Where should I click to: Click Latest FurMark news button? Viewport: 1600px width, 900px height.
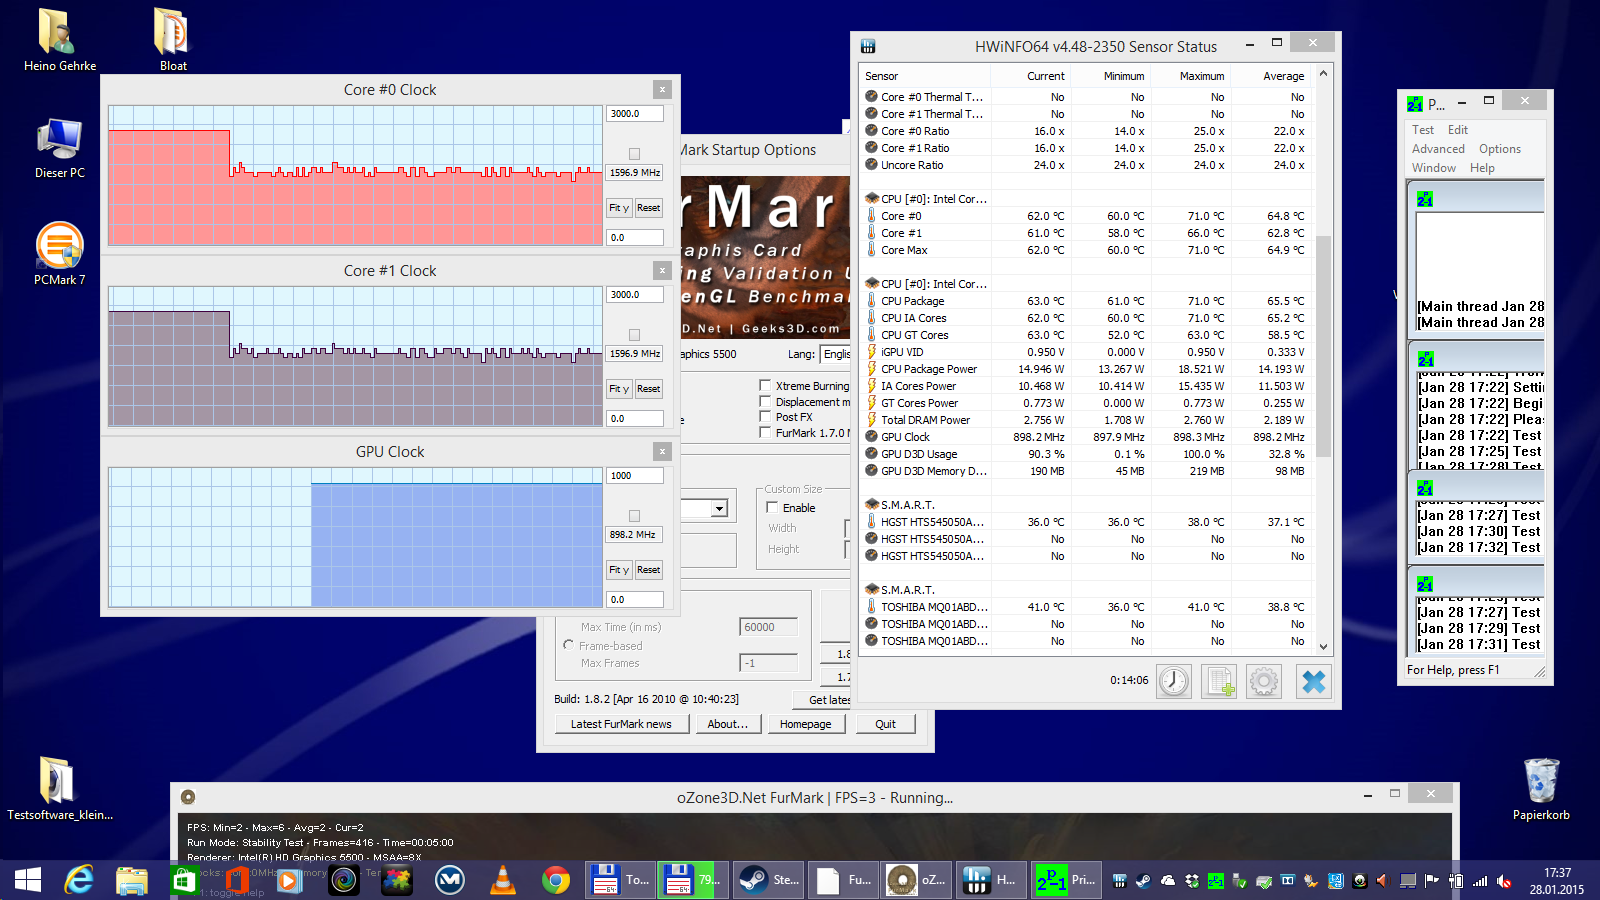point(621,724)
